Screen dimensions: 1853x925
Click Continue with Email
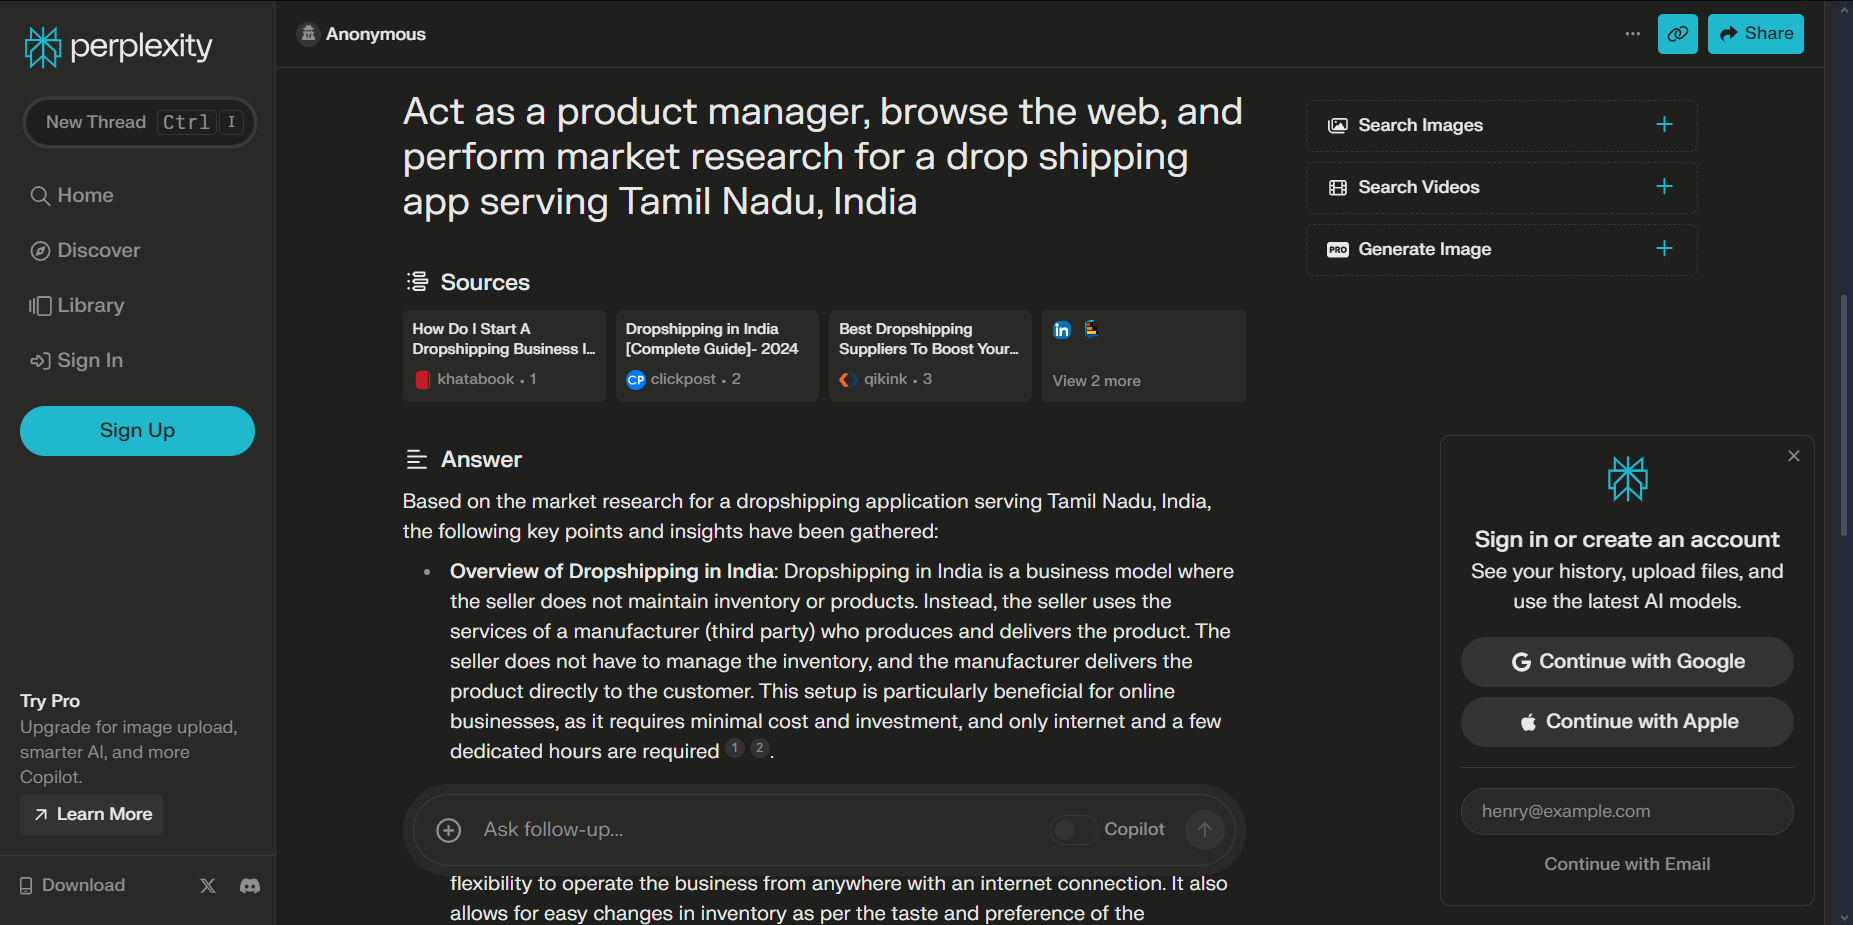(x=1627, y=864)
